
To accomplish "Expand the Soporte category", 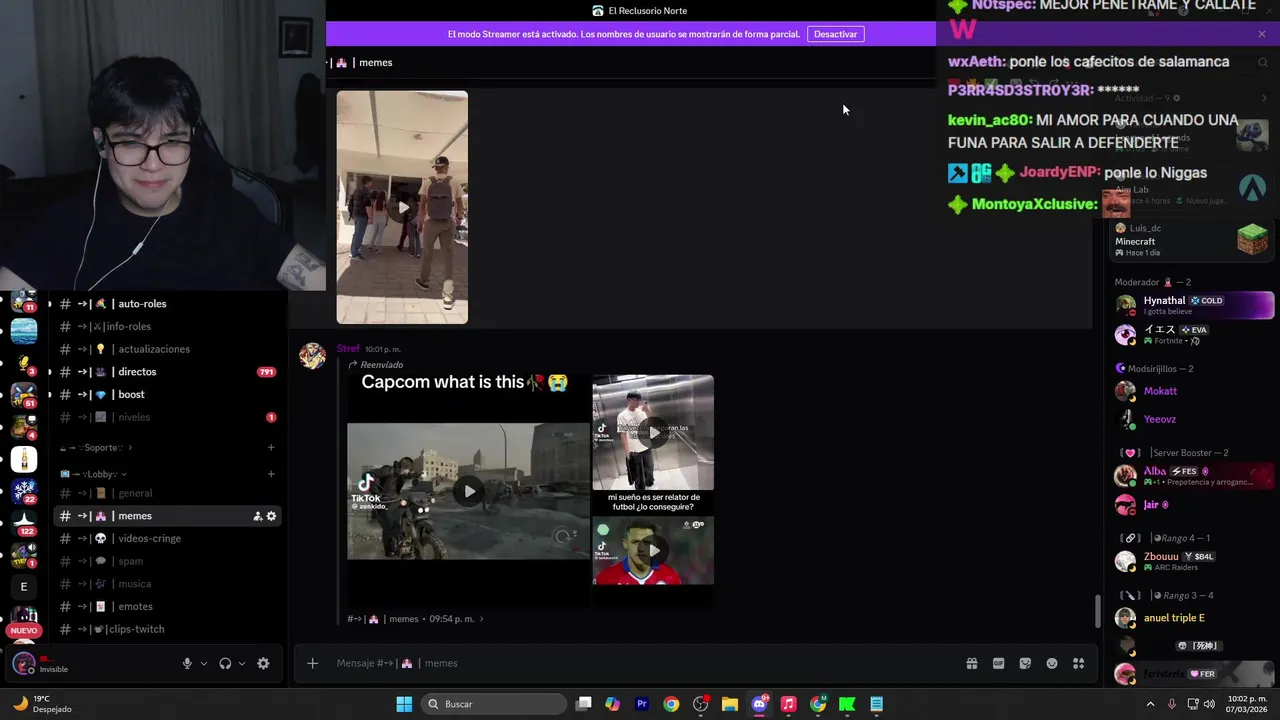I will coord(96,447).
